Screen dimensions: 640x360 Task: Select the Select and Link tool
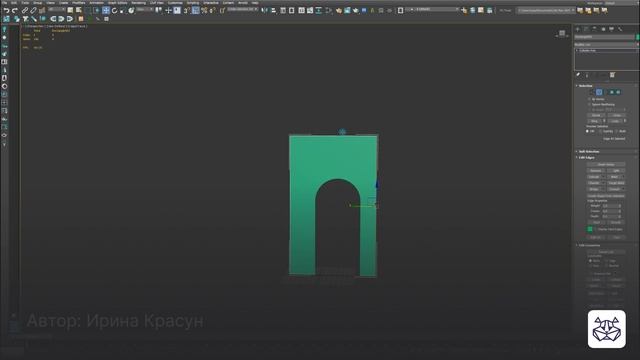point(24,10)
